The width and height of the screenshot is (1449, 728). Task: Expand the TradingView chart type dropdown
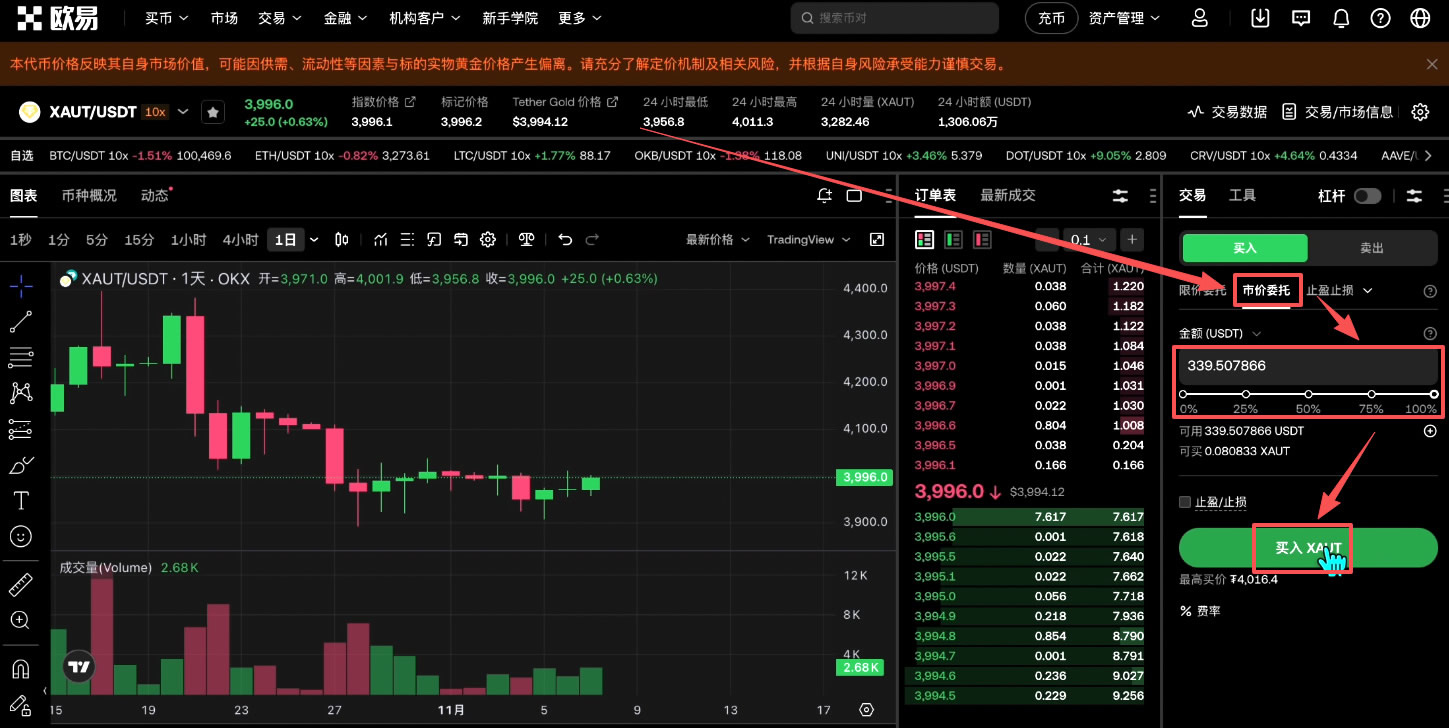coord(846,240)
